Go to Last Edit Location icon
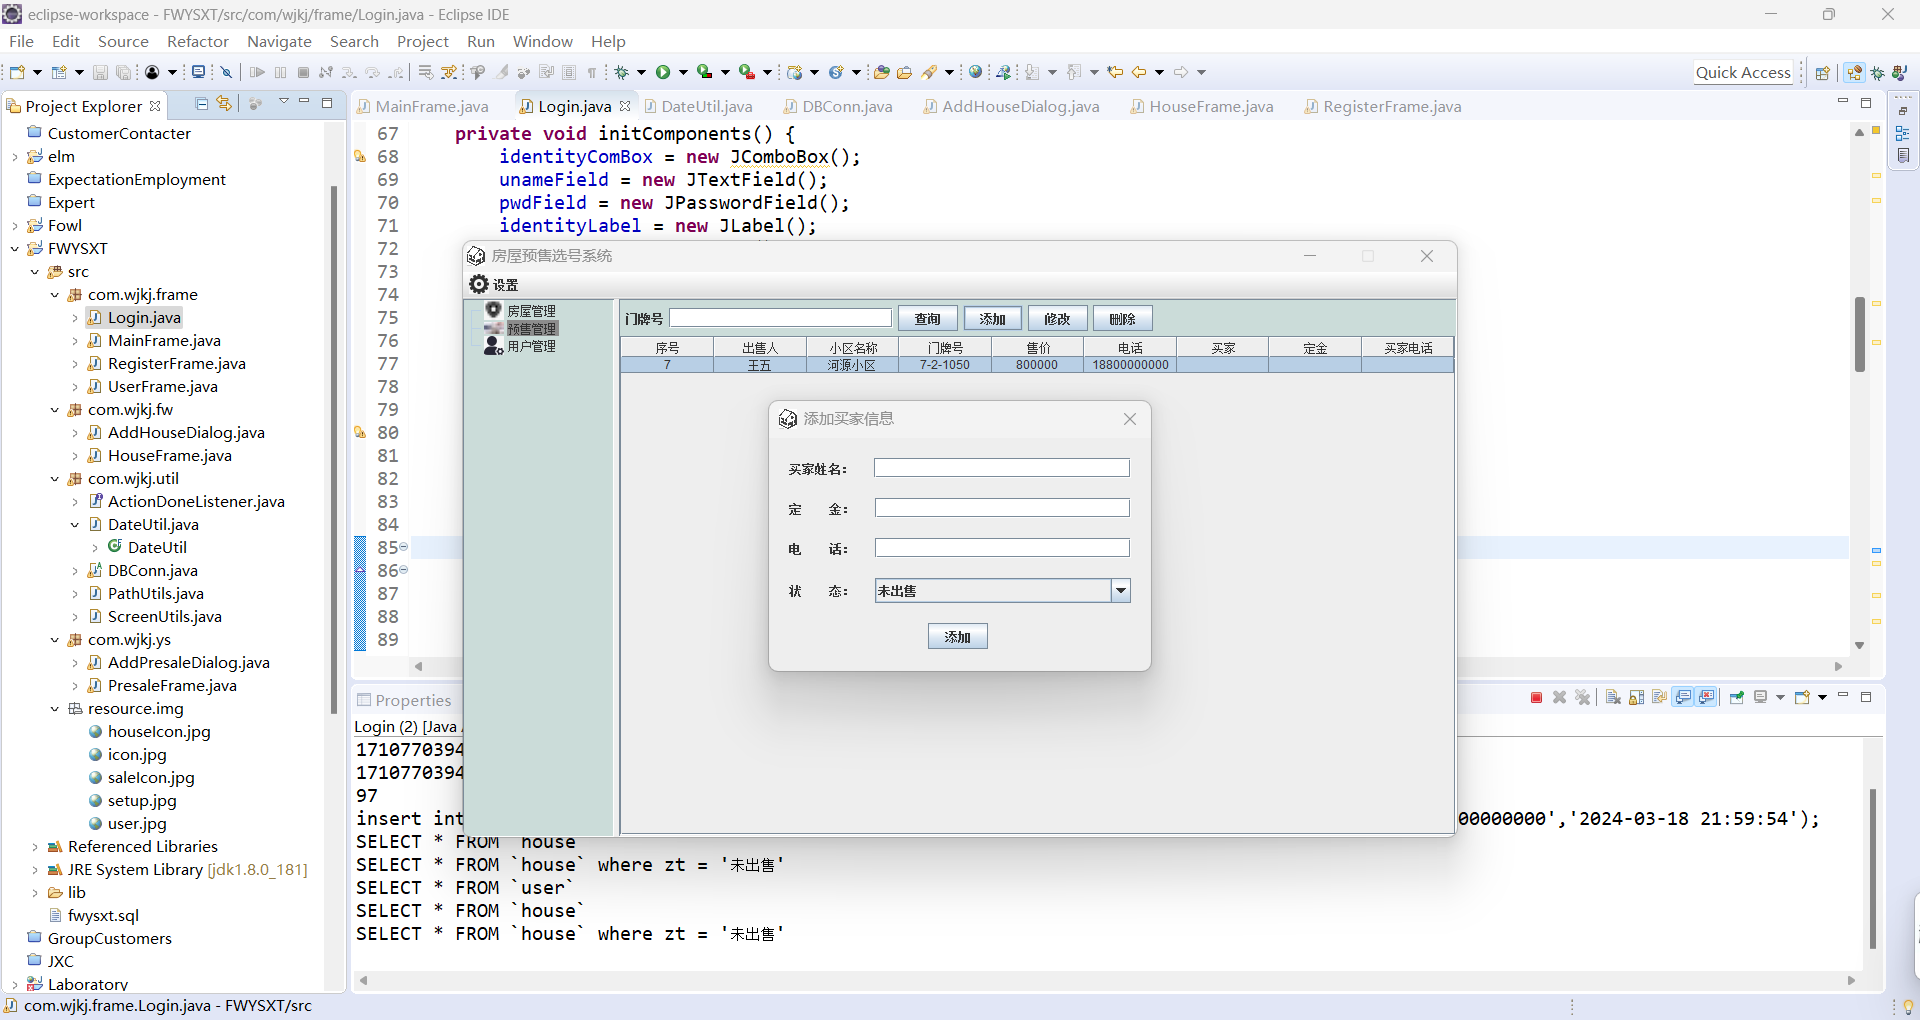 tap(1115, 72)
